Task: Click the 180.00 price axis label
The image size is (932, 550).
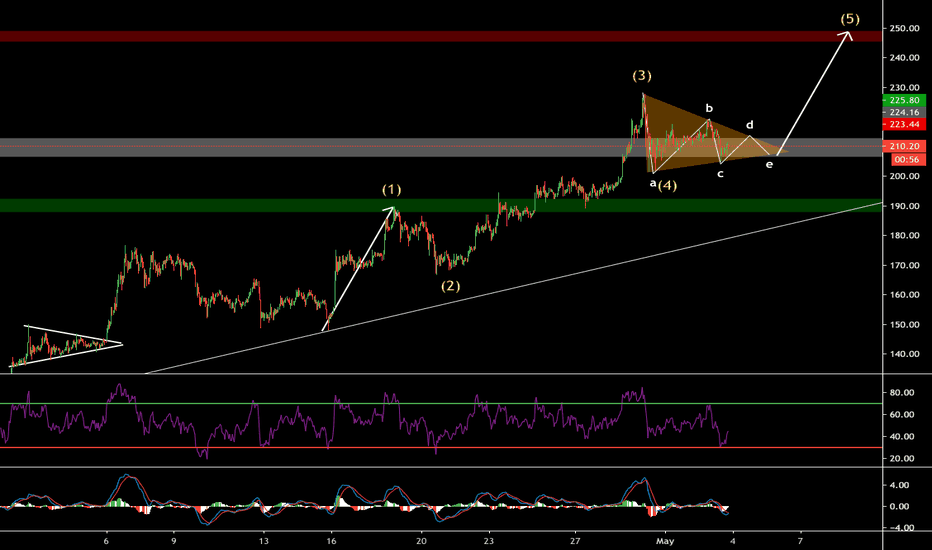Action: tap(905, 235)
